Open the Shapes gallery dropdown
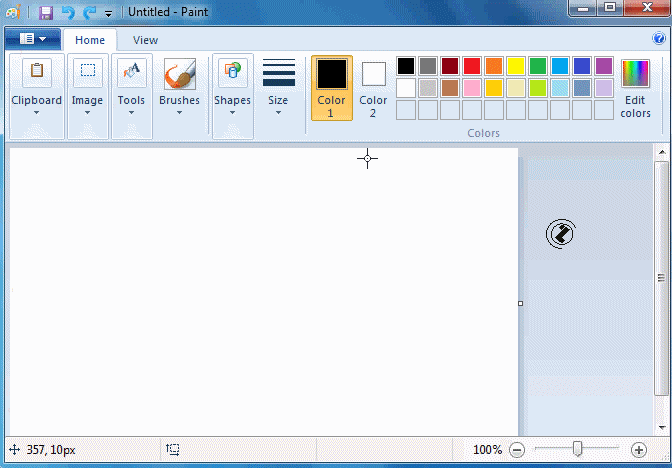Image resolution: width=672 pixels, height=468 pixels. pos(232,111)
